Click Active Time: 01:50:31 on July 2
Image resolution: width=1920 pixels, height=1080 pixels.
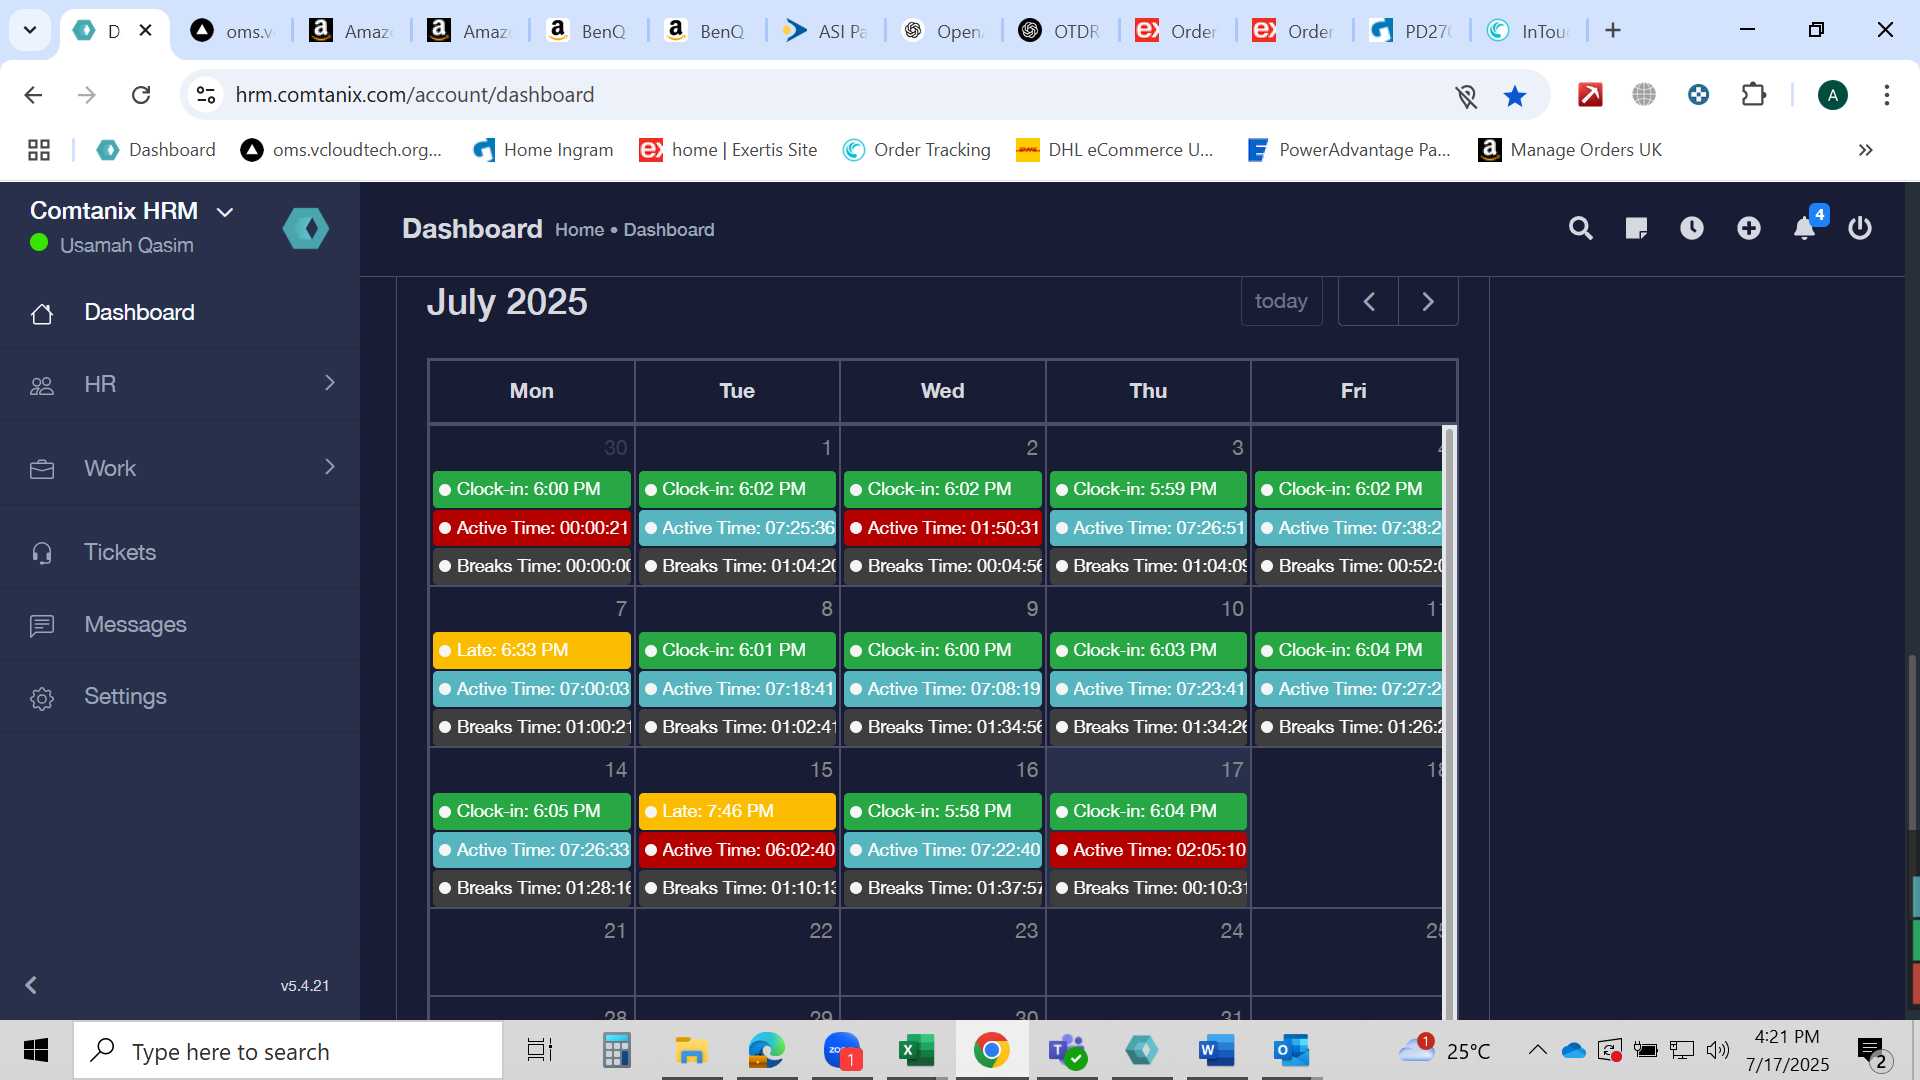click(943, 528)
